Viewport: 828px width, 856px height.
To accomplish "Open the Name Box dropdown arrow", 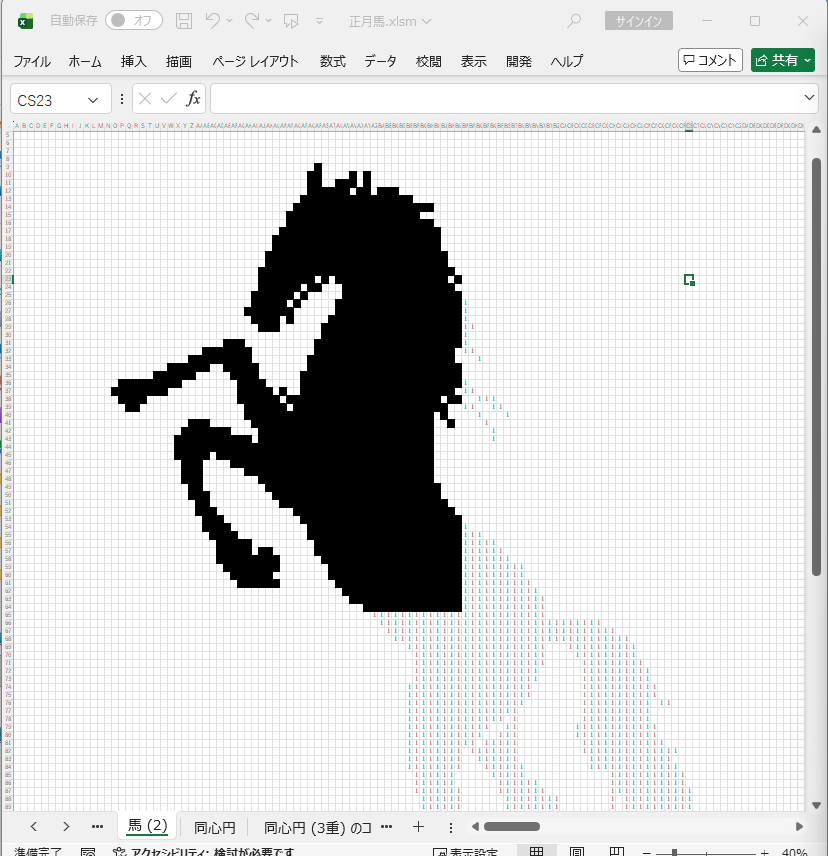I will pos(93,100).
